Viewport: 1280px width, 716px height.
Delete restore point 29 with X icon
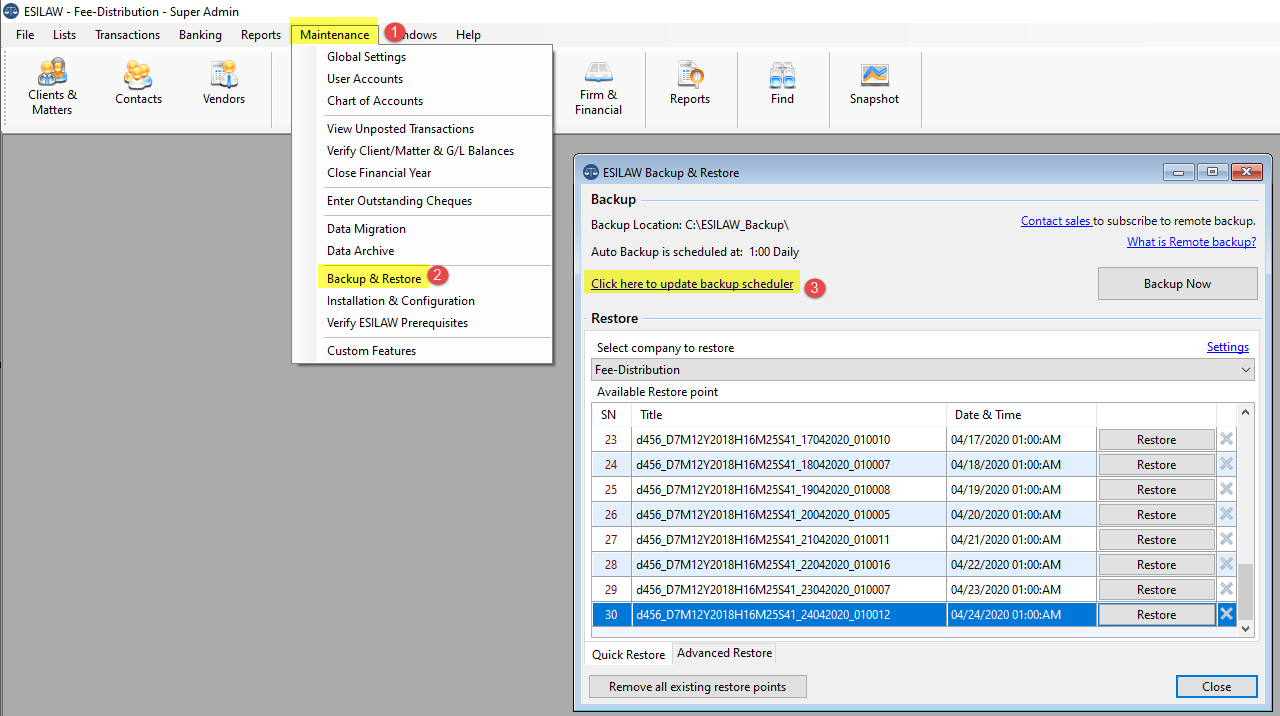(x=1226, y=589)
